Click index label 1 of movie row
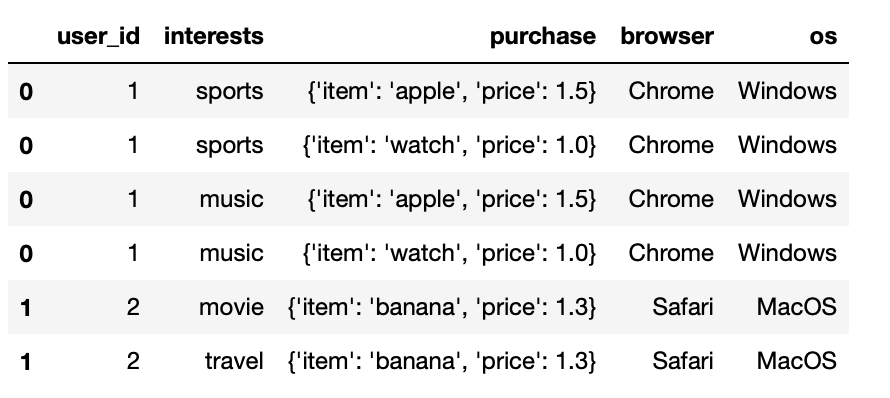 [x=26, y=308]
